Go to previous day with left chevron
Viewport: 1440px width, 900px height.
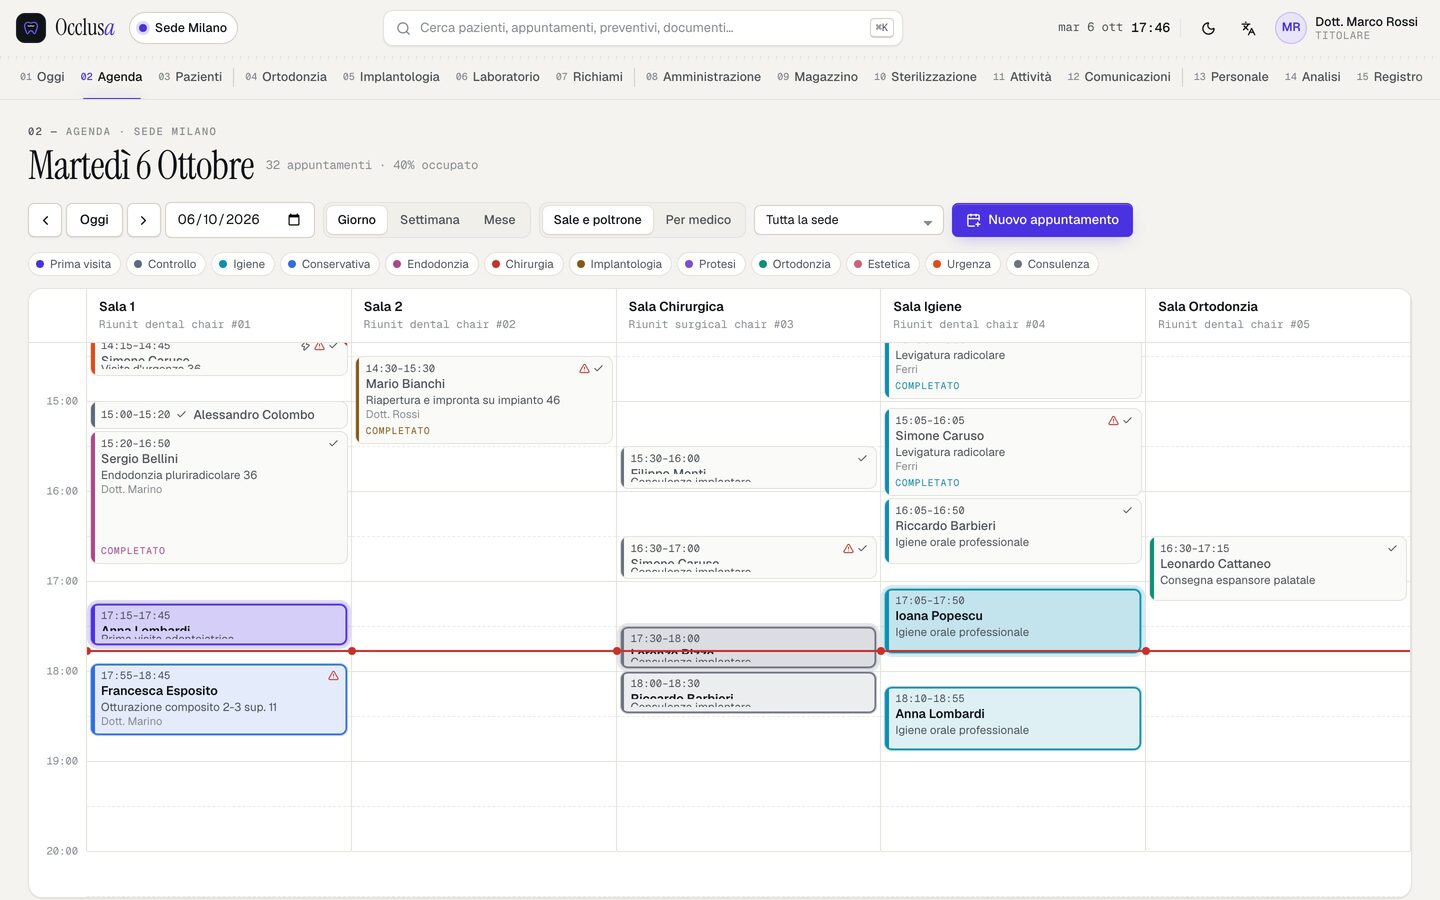click(x=45, y=220)
